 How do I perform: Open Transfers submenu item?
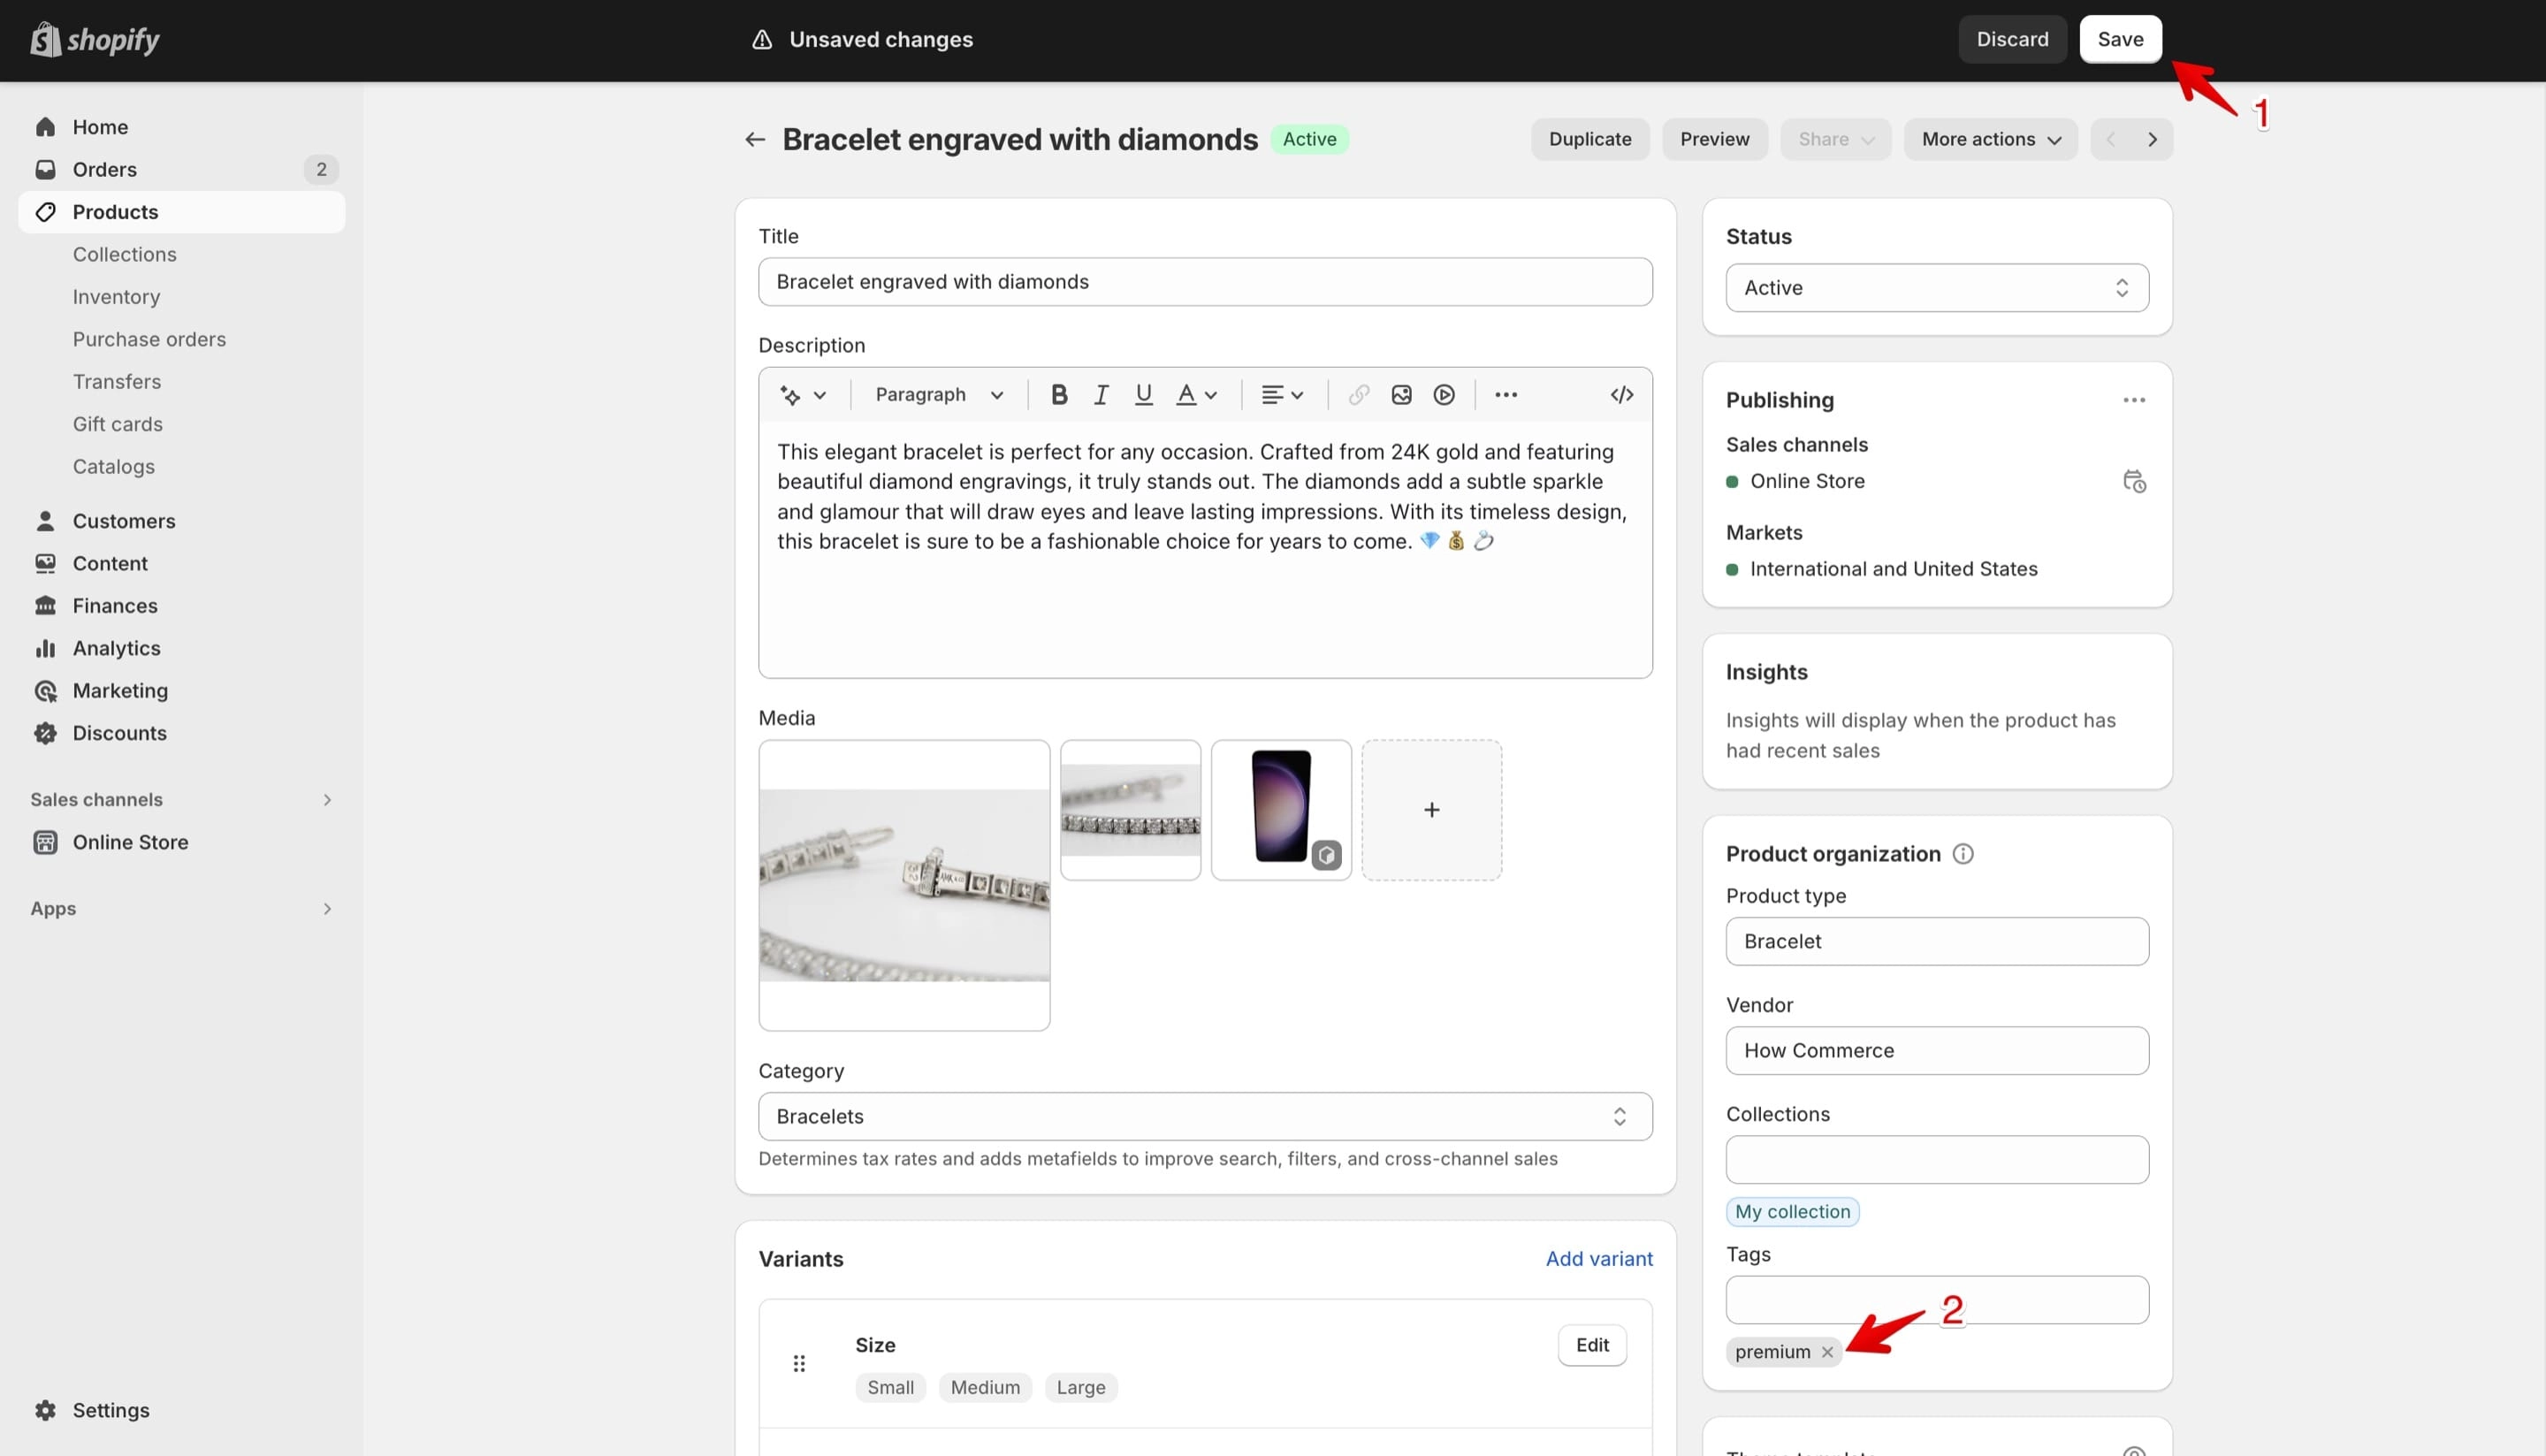point(117,382)
